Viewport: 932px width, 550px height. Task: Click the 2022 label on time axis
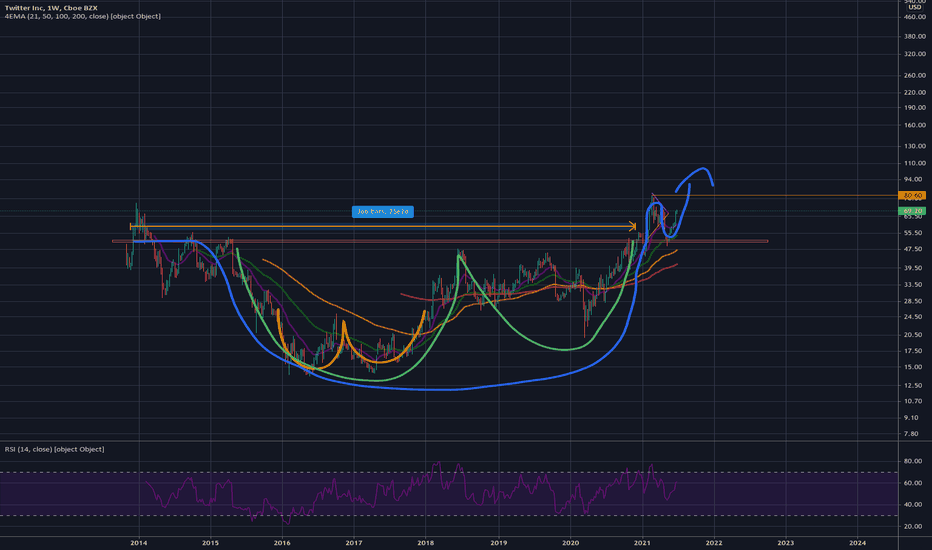(714, 542)
